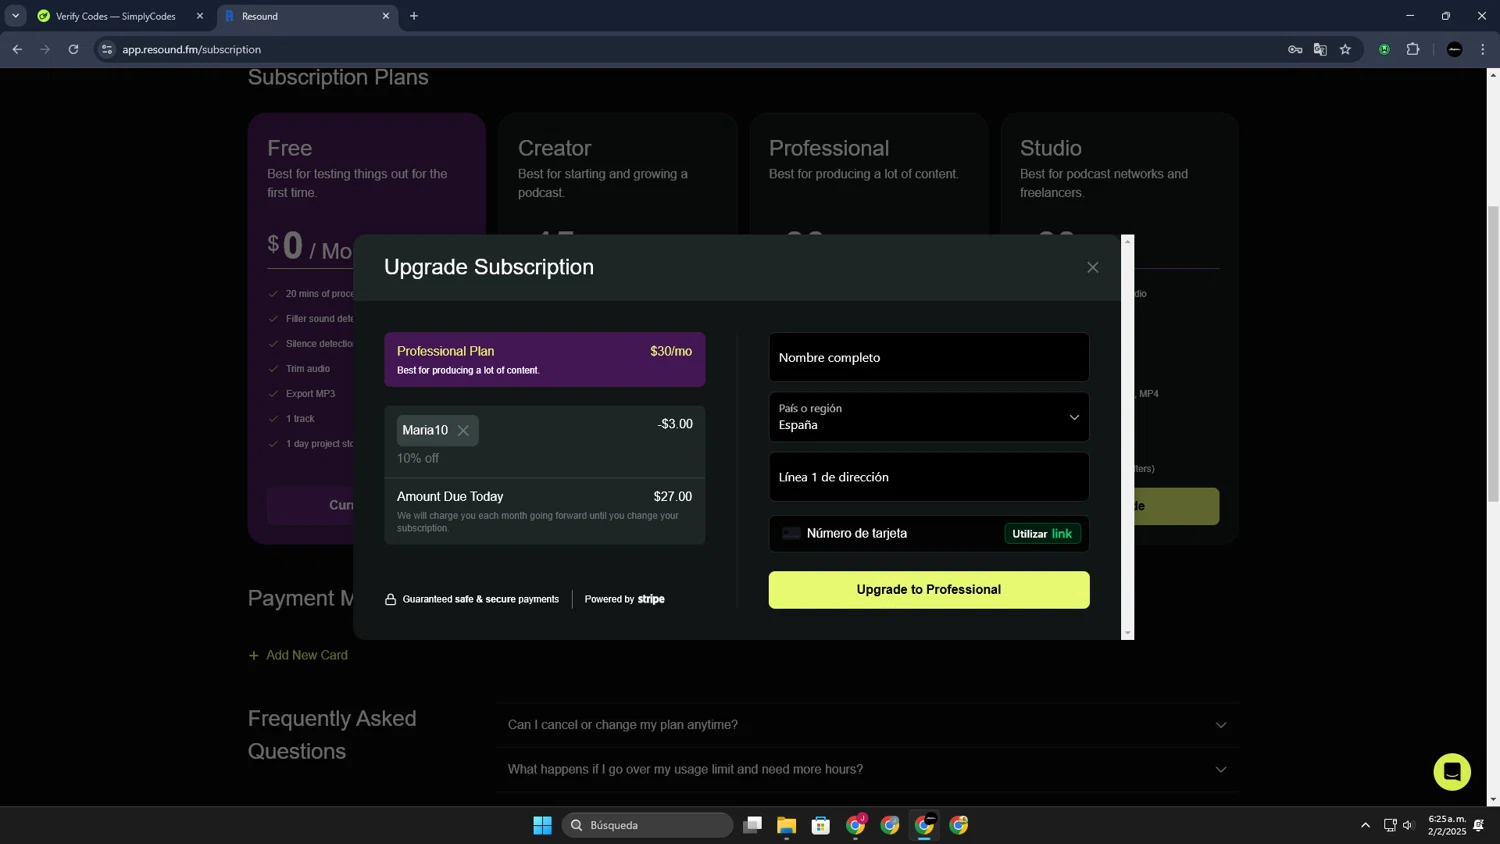
Task: Close the Verify Codes tab
Action: 199,16
